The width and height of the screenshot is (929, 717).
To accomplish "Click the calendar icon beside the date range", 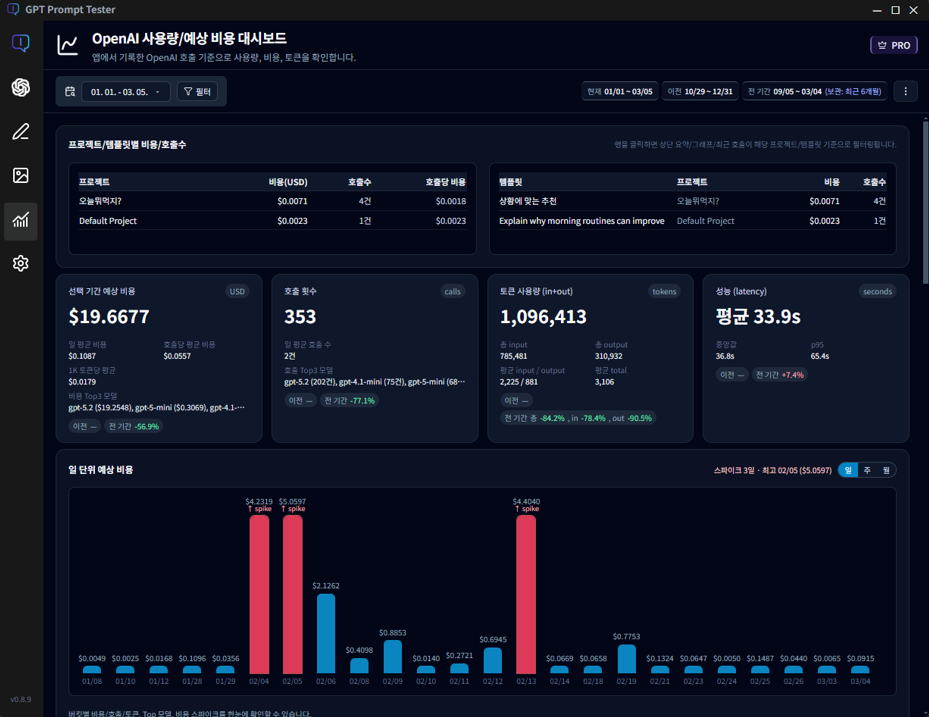I will click(x=70, y=91).
